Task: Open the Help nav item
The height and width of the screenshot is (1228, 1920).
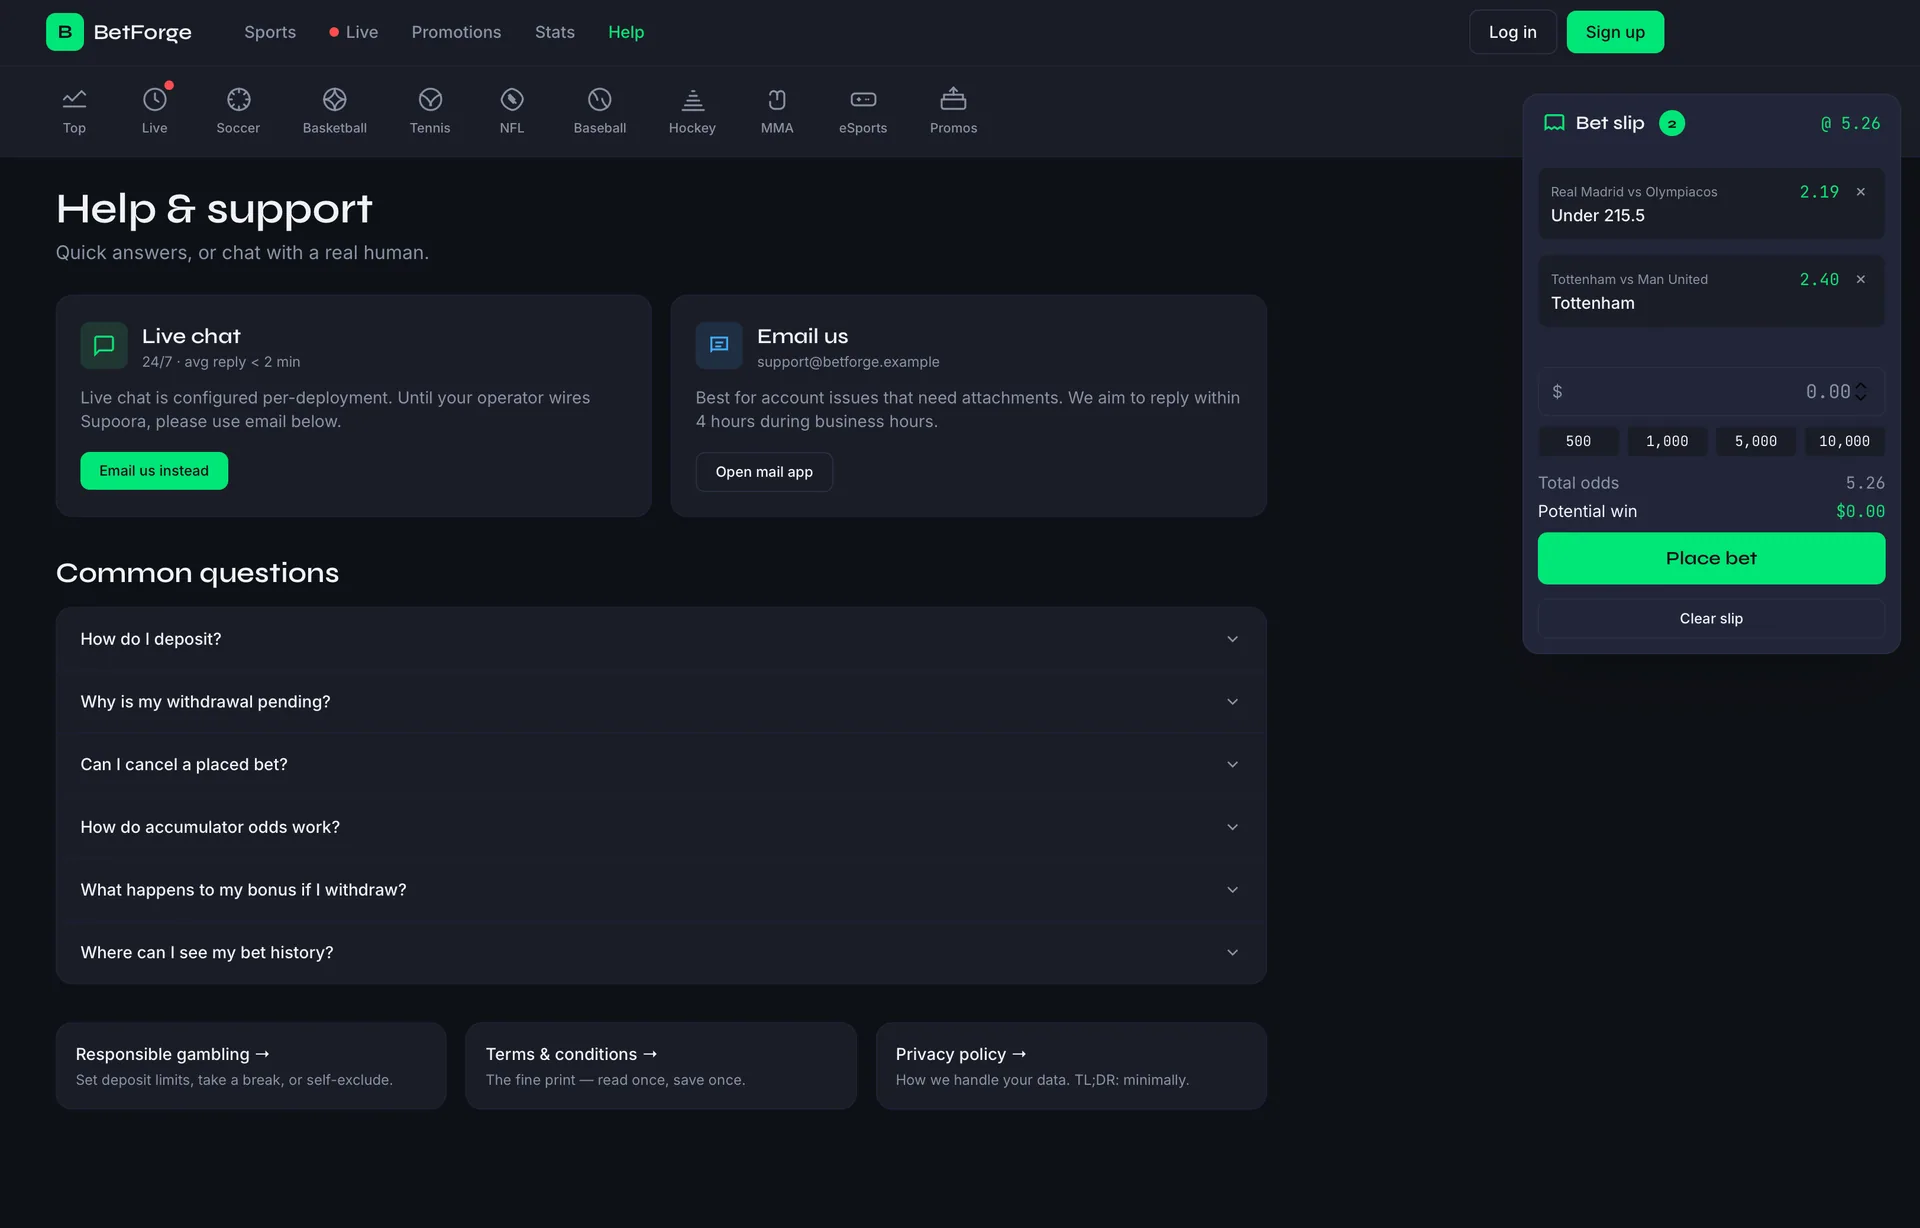Action: [626, 32]
